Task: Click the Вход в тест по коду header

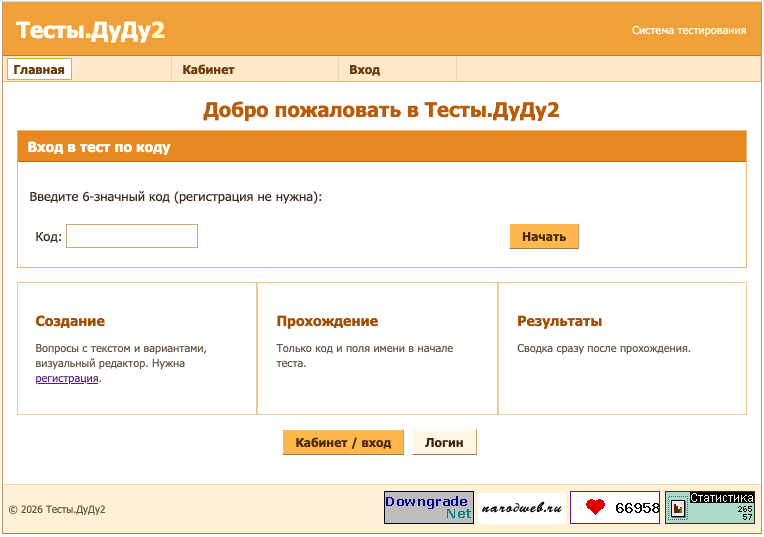Action: pyautogui.click(x=99, y=147)
